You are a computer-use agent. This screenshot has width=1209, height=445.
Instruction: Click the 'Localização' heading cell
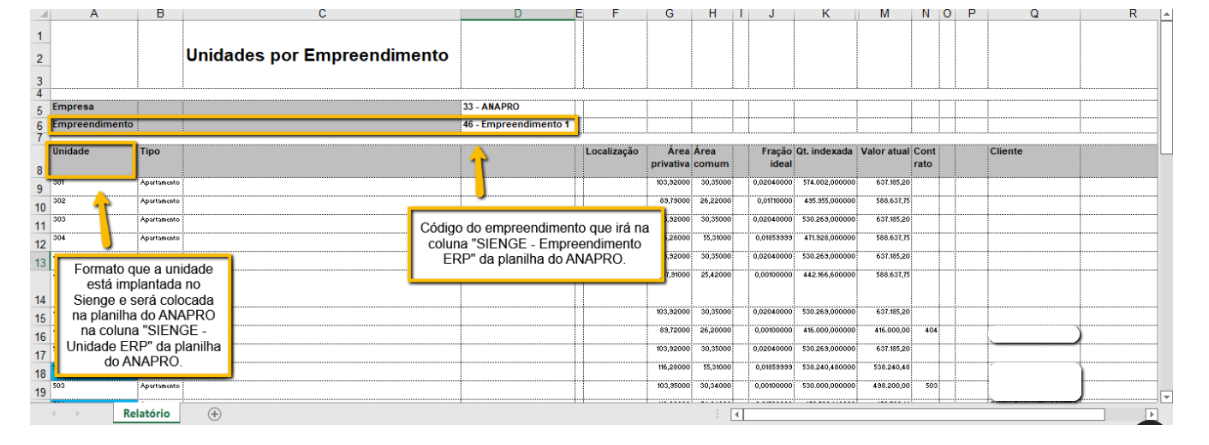point(615,162)
